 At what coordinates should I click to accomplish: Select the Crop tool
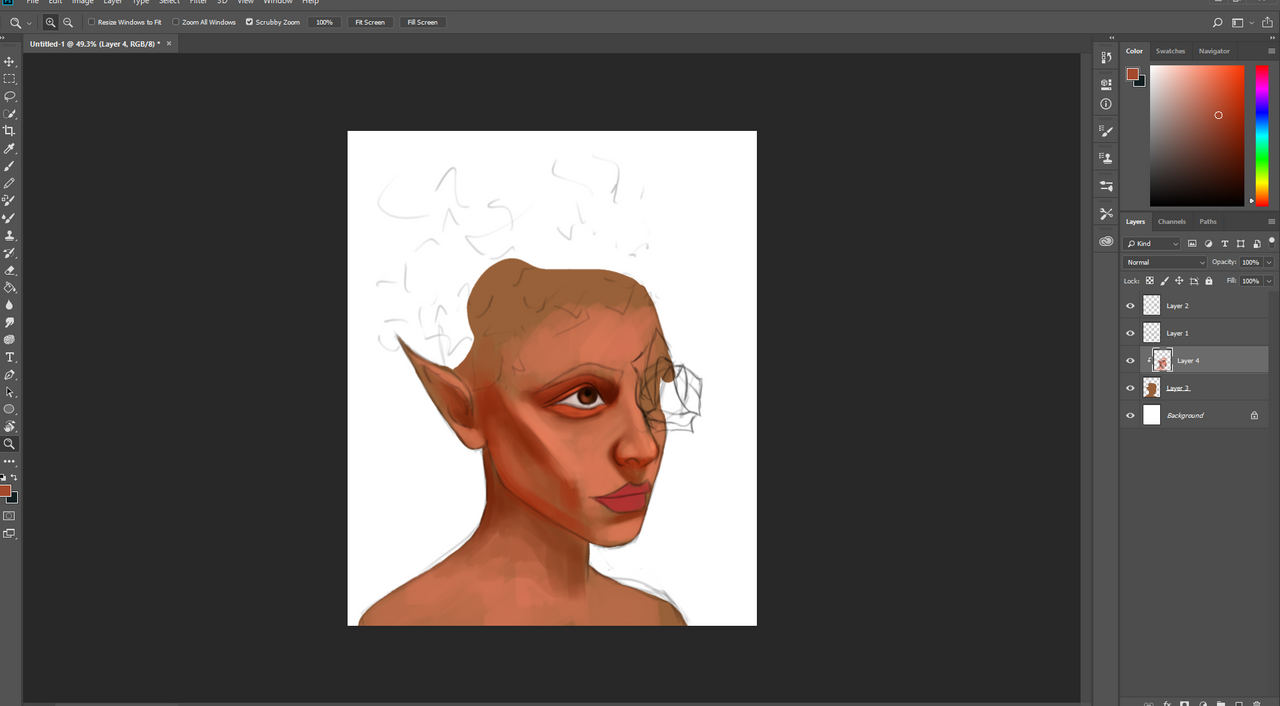pyautogui.click(x=10, y=131)
